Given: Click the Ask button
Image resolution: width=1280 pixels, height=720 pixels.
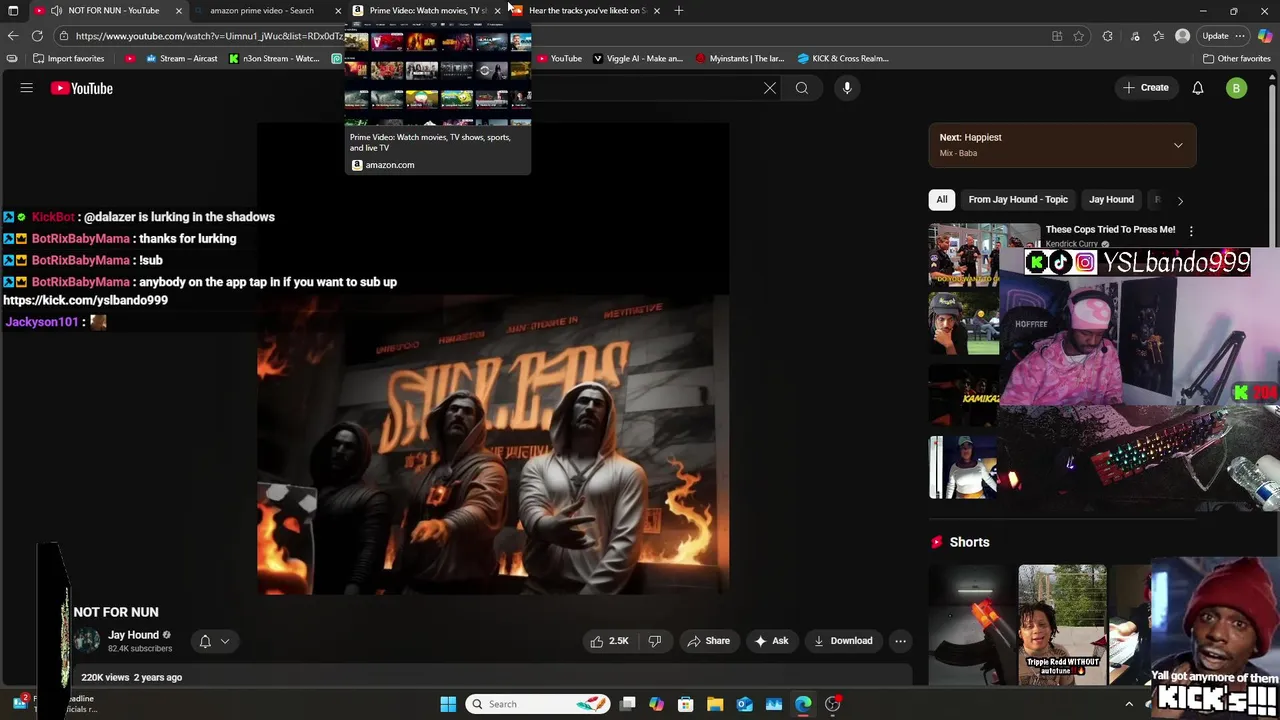Looking at the screenshot, I should [771, 641].
